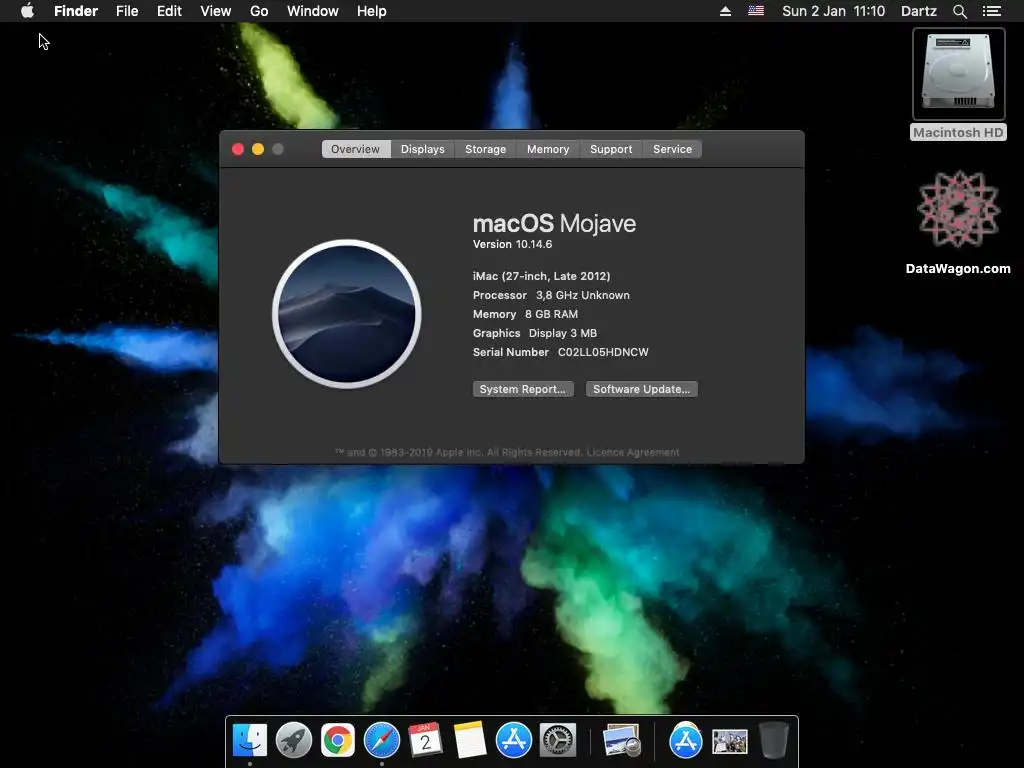
Task: Open the Window menu
Action: [x=313, y=11]
